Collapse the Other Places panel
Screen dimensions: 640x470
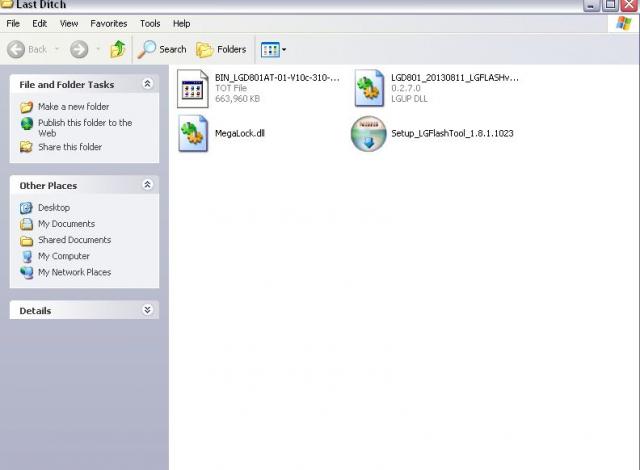click(148, 185)
